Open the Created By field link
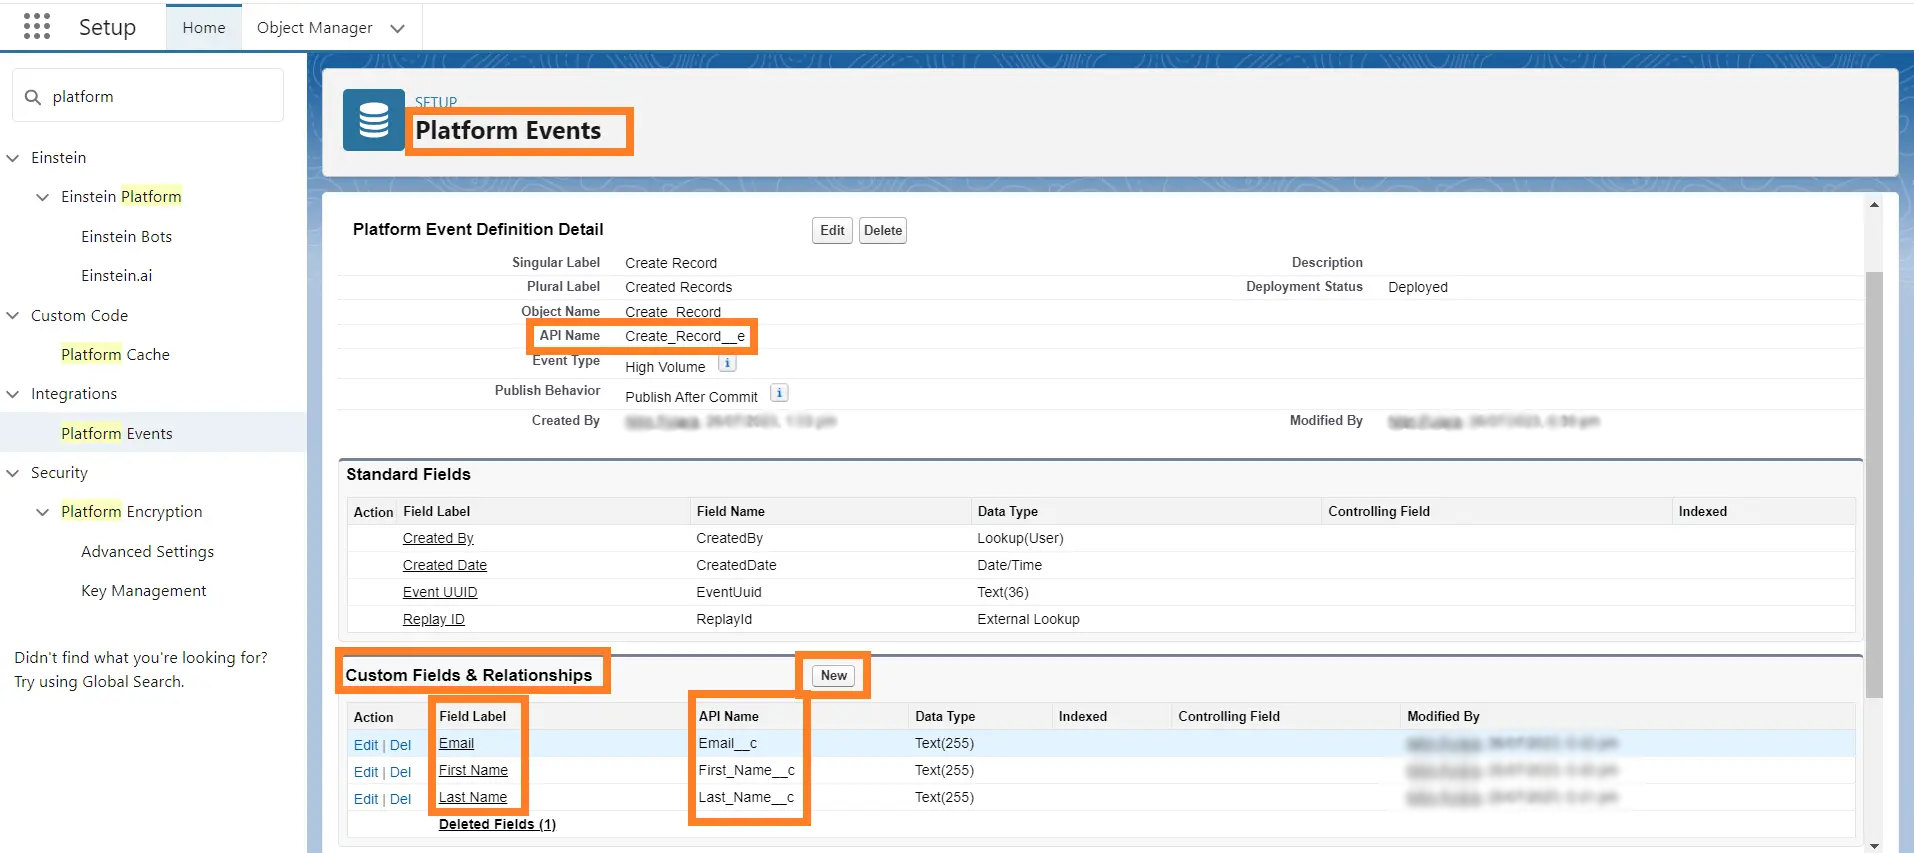Image resolution: width=1914 pixels, height=853 pixels. point(438,539)
